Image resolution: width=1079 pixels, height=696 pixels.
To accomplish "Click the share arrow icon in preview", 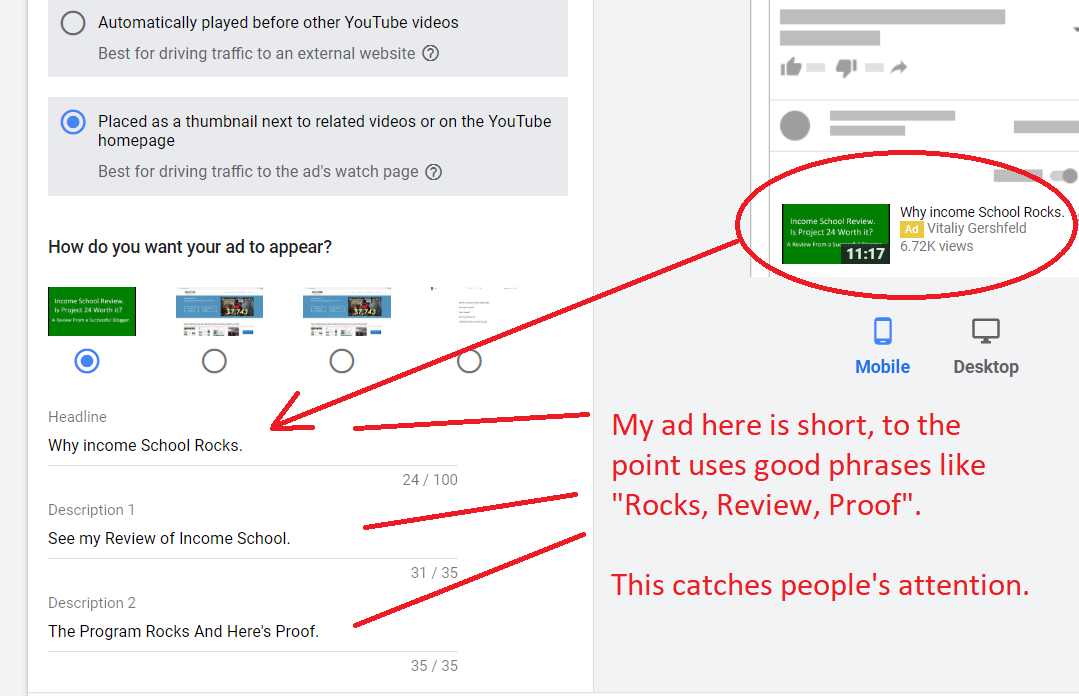I will tap(899, 67).
